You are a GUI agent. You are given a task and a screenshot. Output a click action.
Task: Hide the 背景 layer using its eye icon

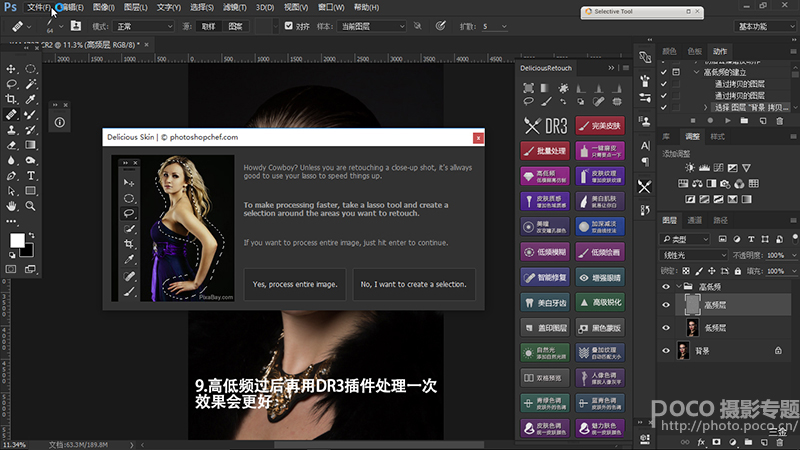667,350
